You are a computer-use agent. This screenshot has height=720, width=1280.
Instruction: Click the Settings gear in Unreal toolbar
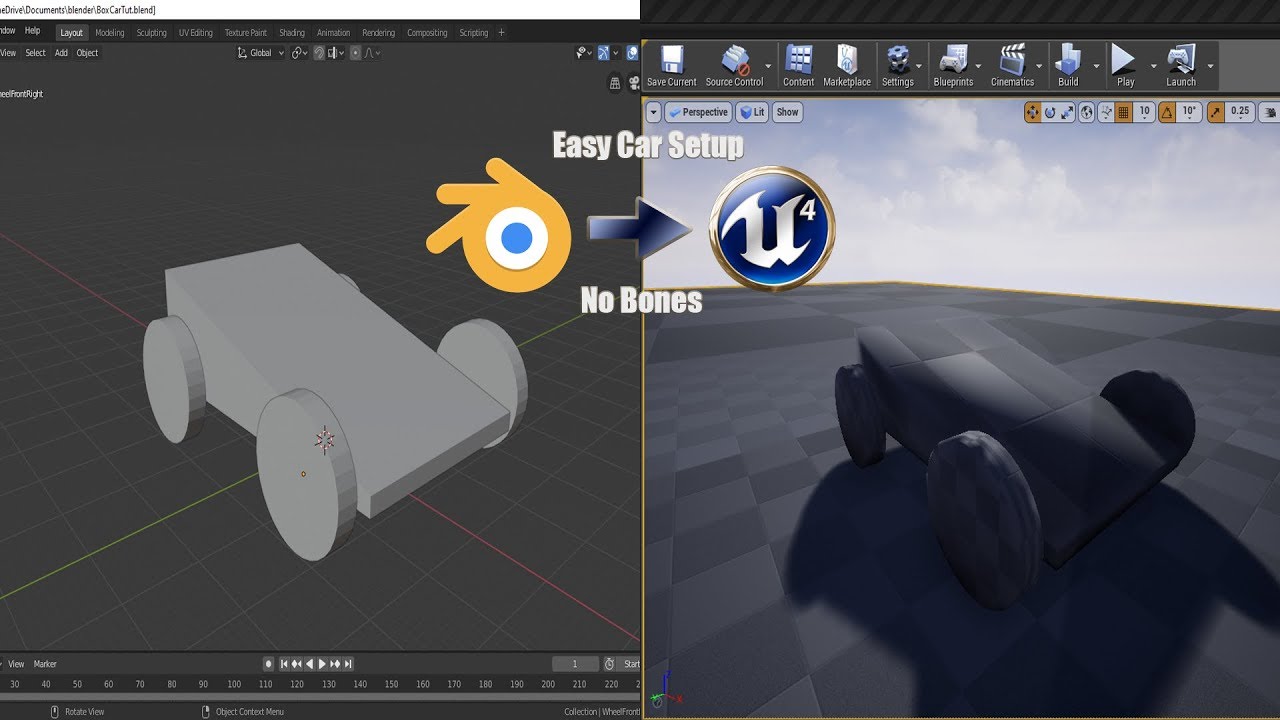897,66
